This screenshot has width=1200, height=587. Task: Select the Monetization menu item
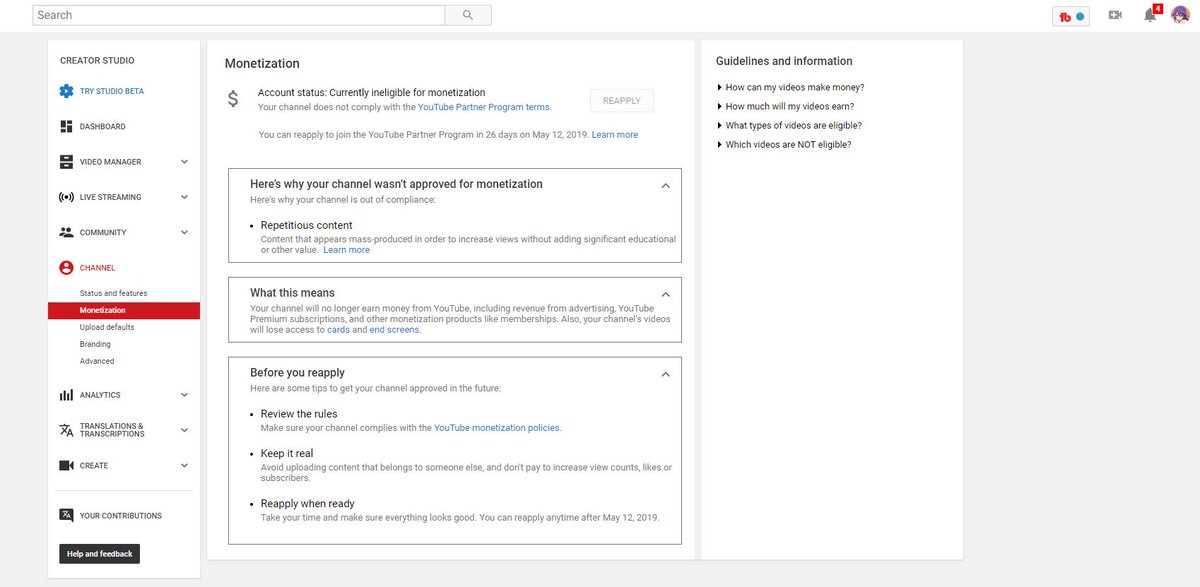pos(124,310)
